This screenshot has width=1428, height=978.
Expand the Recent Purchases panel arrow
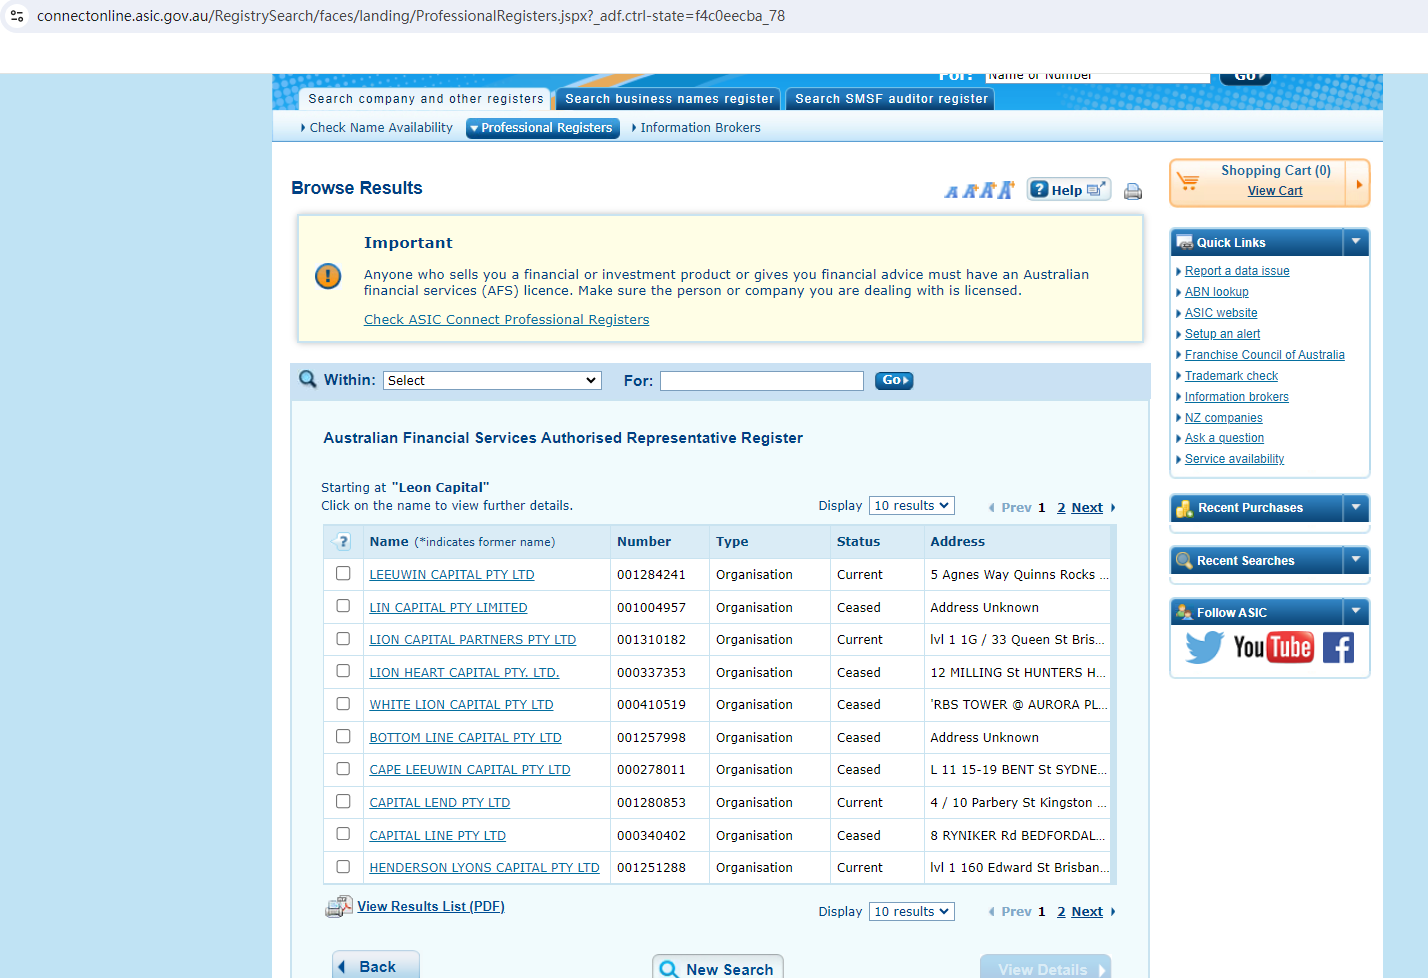click(x=1356, y=508)
